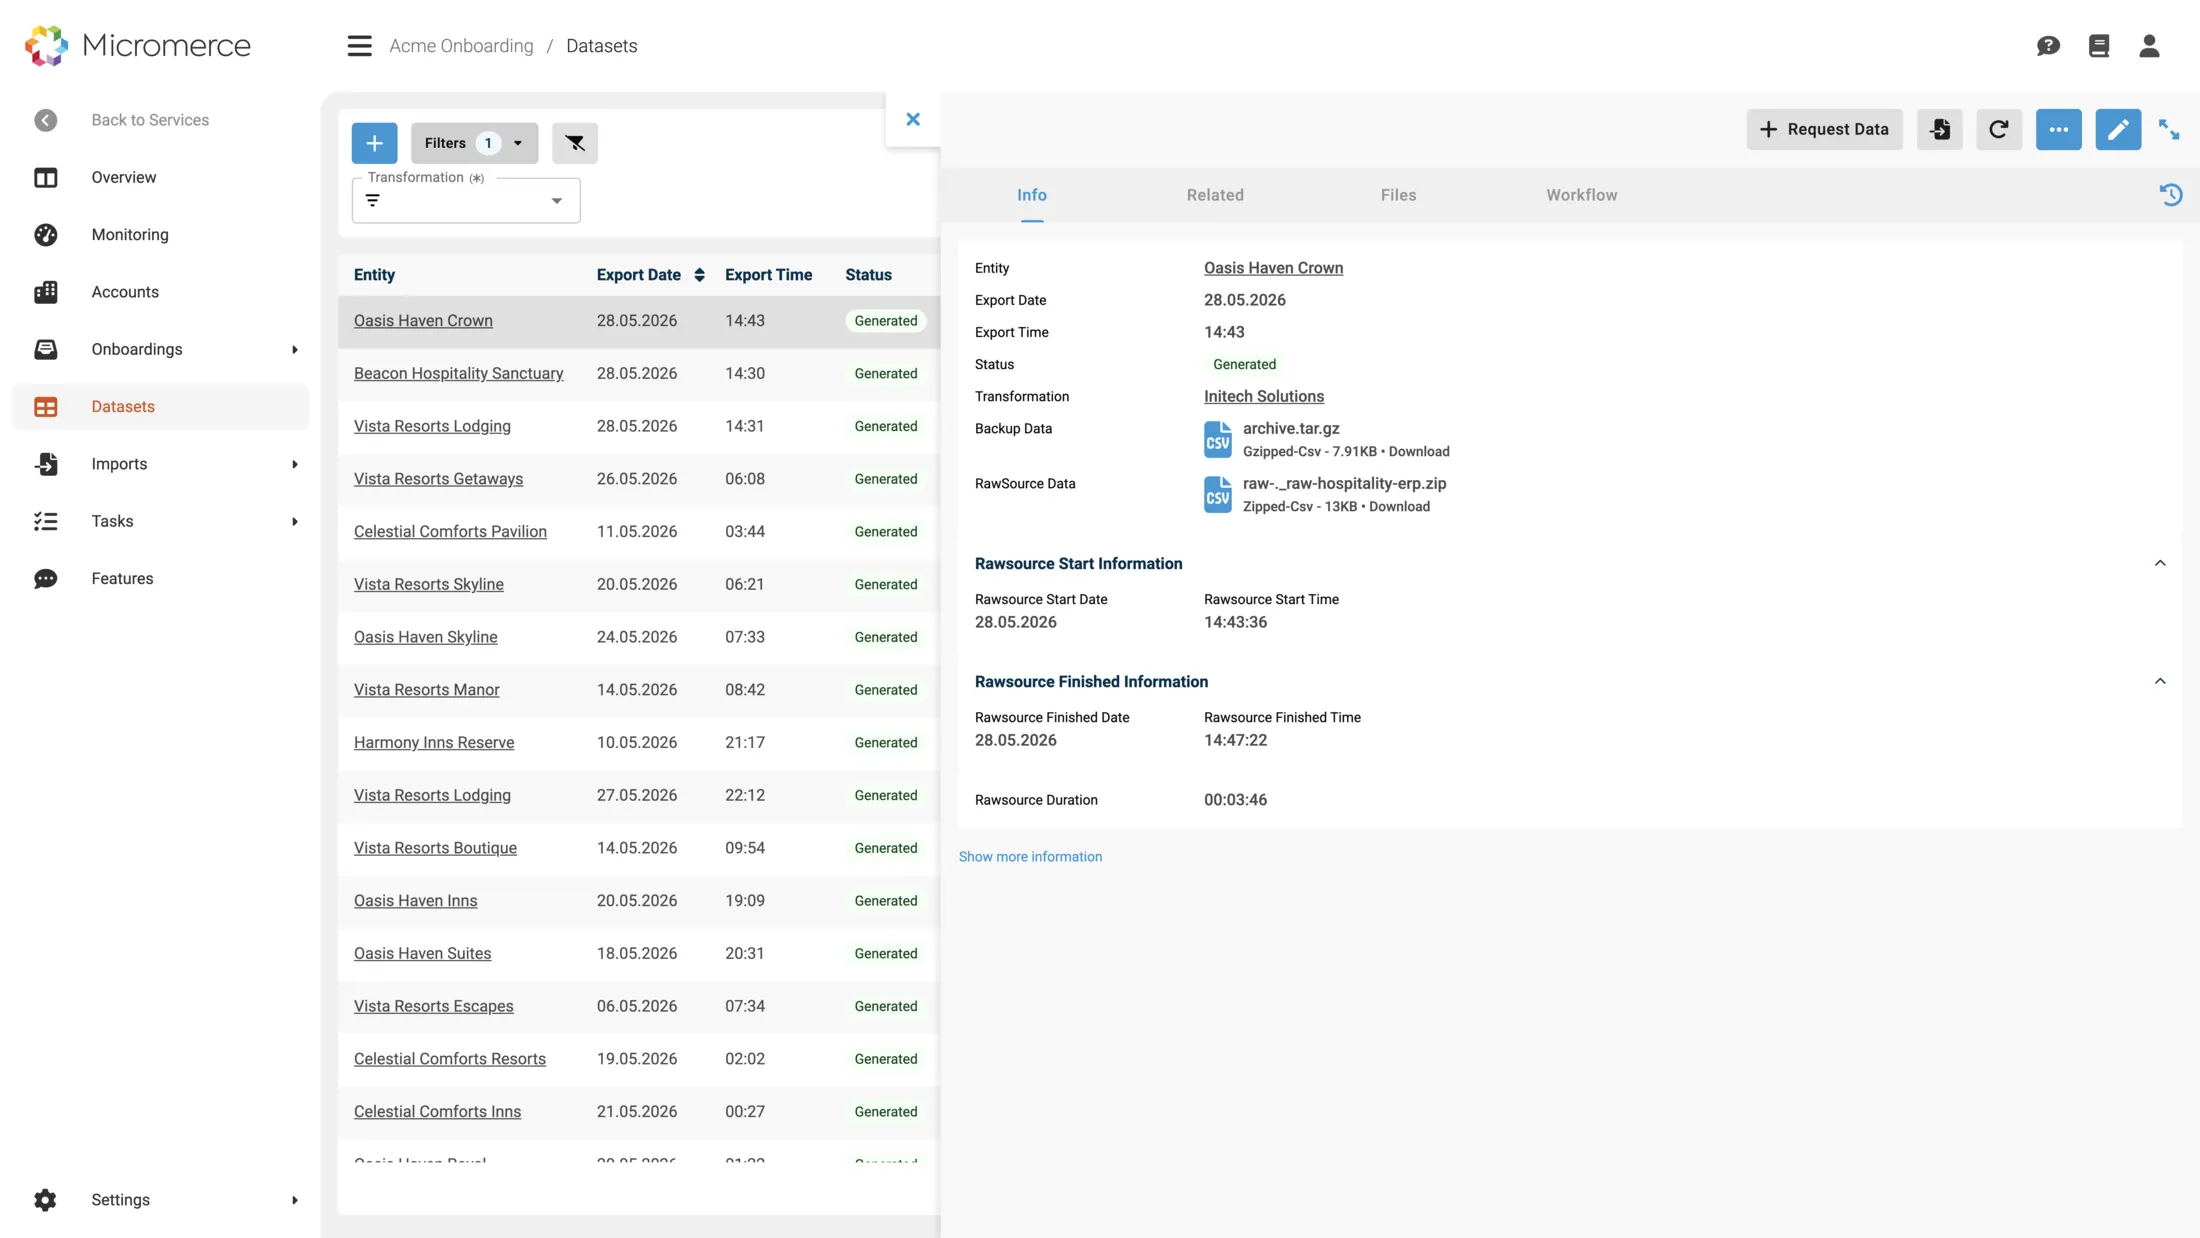
Task: Expand detail panel to fullscreen
Action: coord(2169,129)
